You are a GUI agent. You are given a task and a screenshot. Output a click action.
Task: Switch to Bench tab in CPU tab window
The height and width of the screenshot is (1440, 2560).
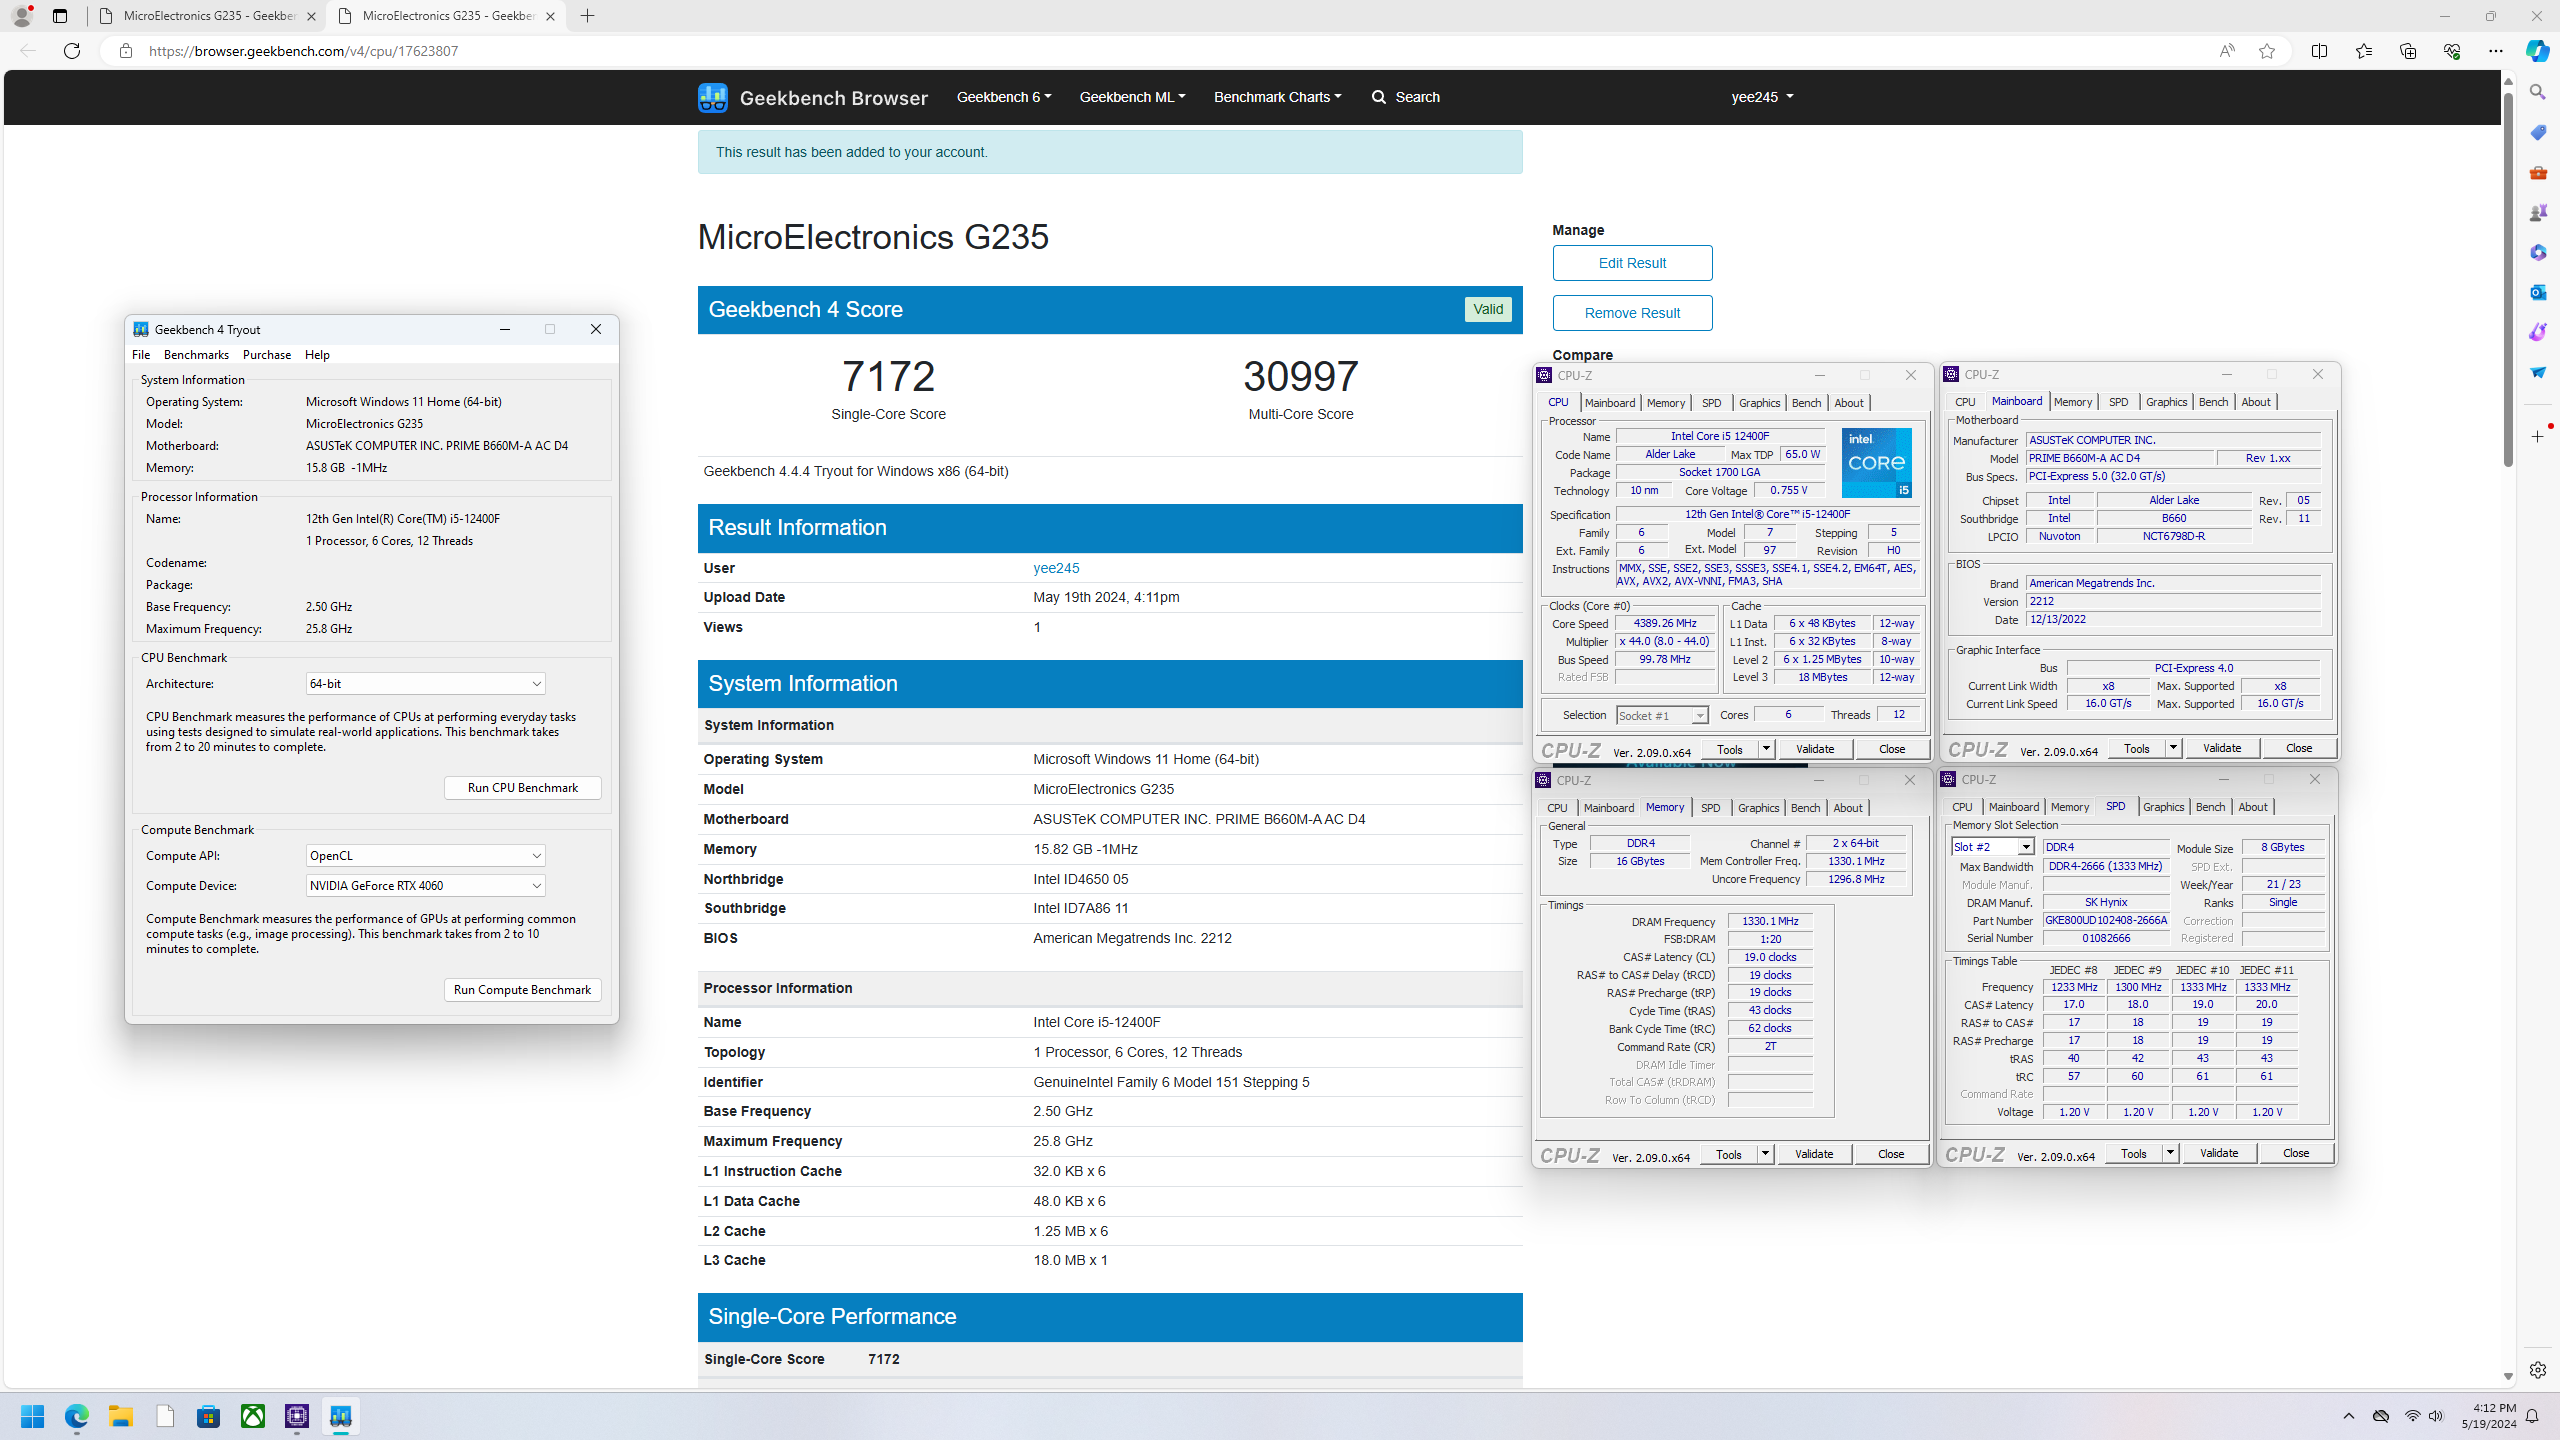point(1806,403)
